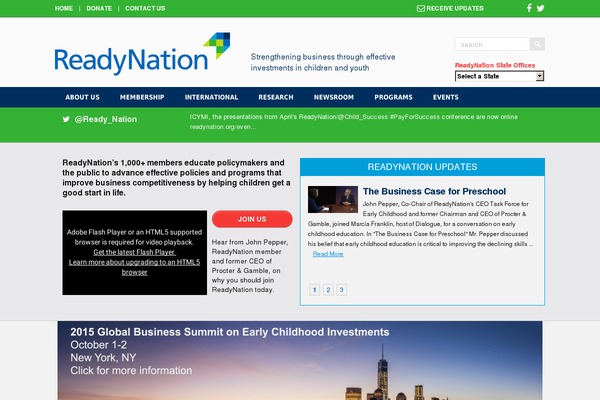Open the Newsroom menu
The image size is (600, 400).
[x=334, y=97]
